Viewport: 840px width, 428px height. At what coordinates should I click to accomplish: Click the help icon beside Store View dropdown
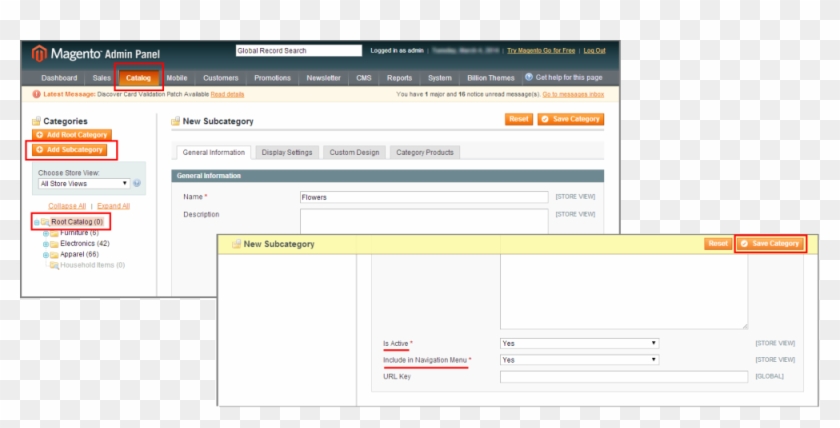pyautogui.click(x=137, y=183)
